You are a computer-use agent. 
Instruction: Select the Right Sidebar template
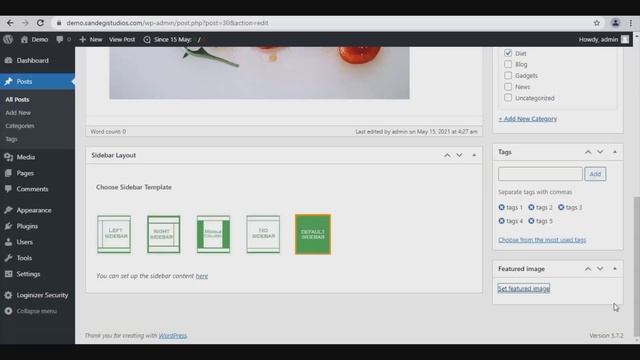pyautogui.click(x=164, y=234)
